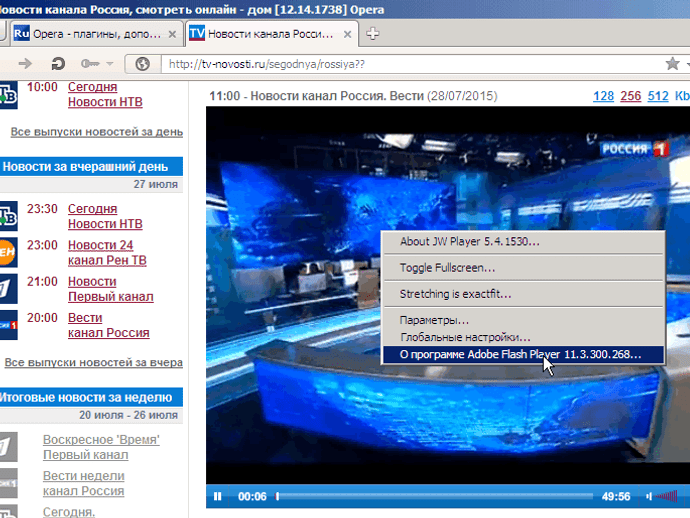Open 'Все выпуски новостей за вчера' link
Screen dimensions: 690x518
point(94,362)
